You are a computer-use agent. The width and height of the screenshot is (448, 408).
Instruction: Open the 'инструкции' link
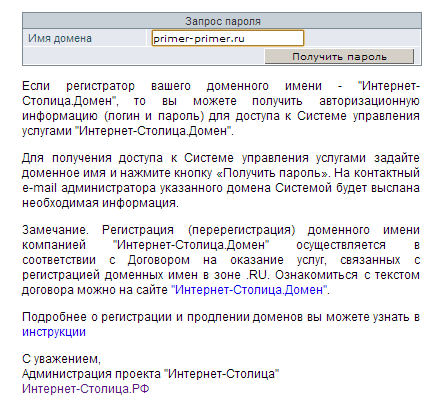[54, 332]
